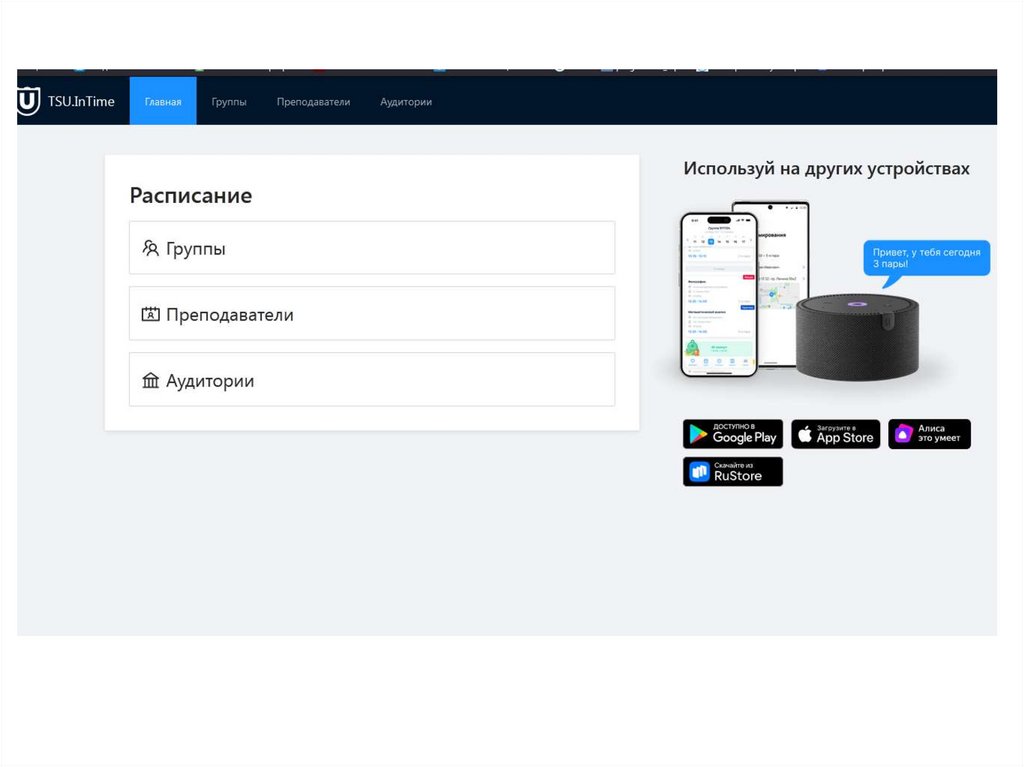Click the people icon beside Группы
Screen dimensions: 1024x767
(151, 248)
